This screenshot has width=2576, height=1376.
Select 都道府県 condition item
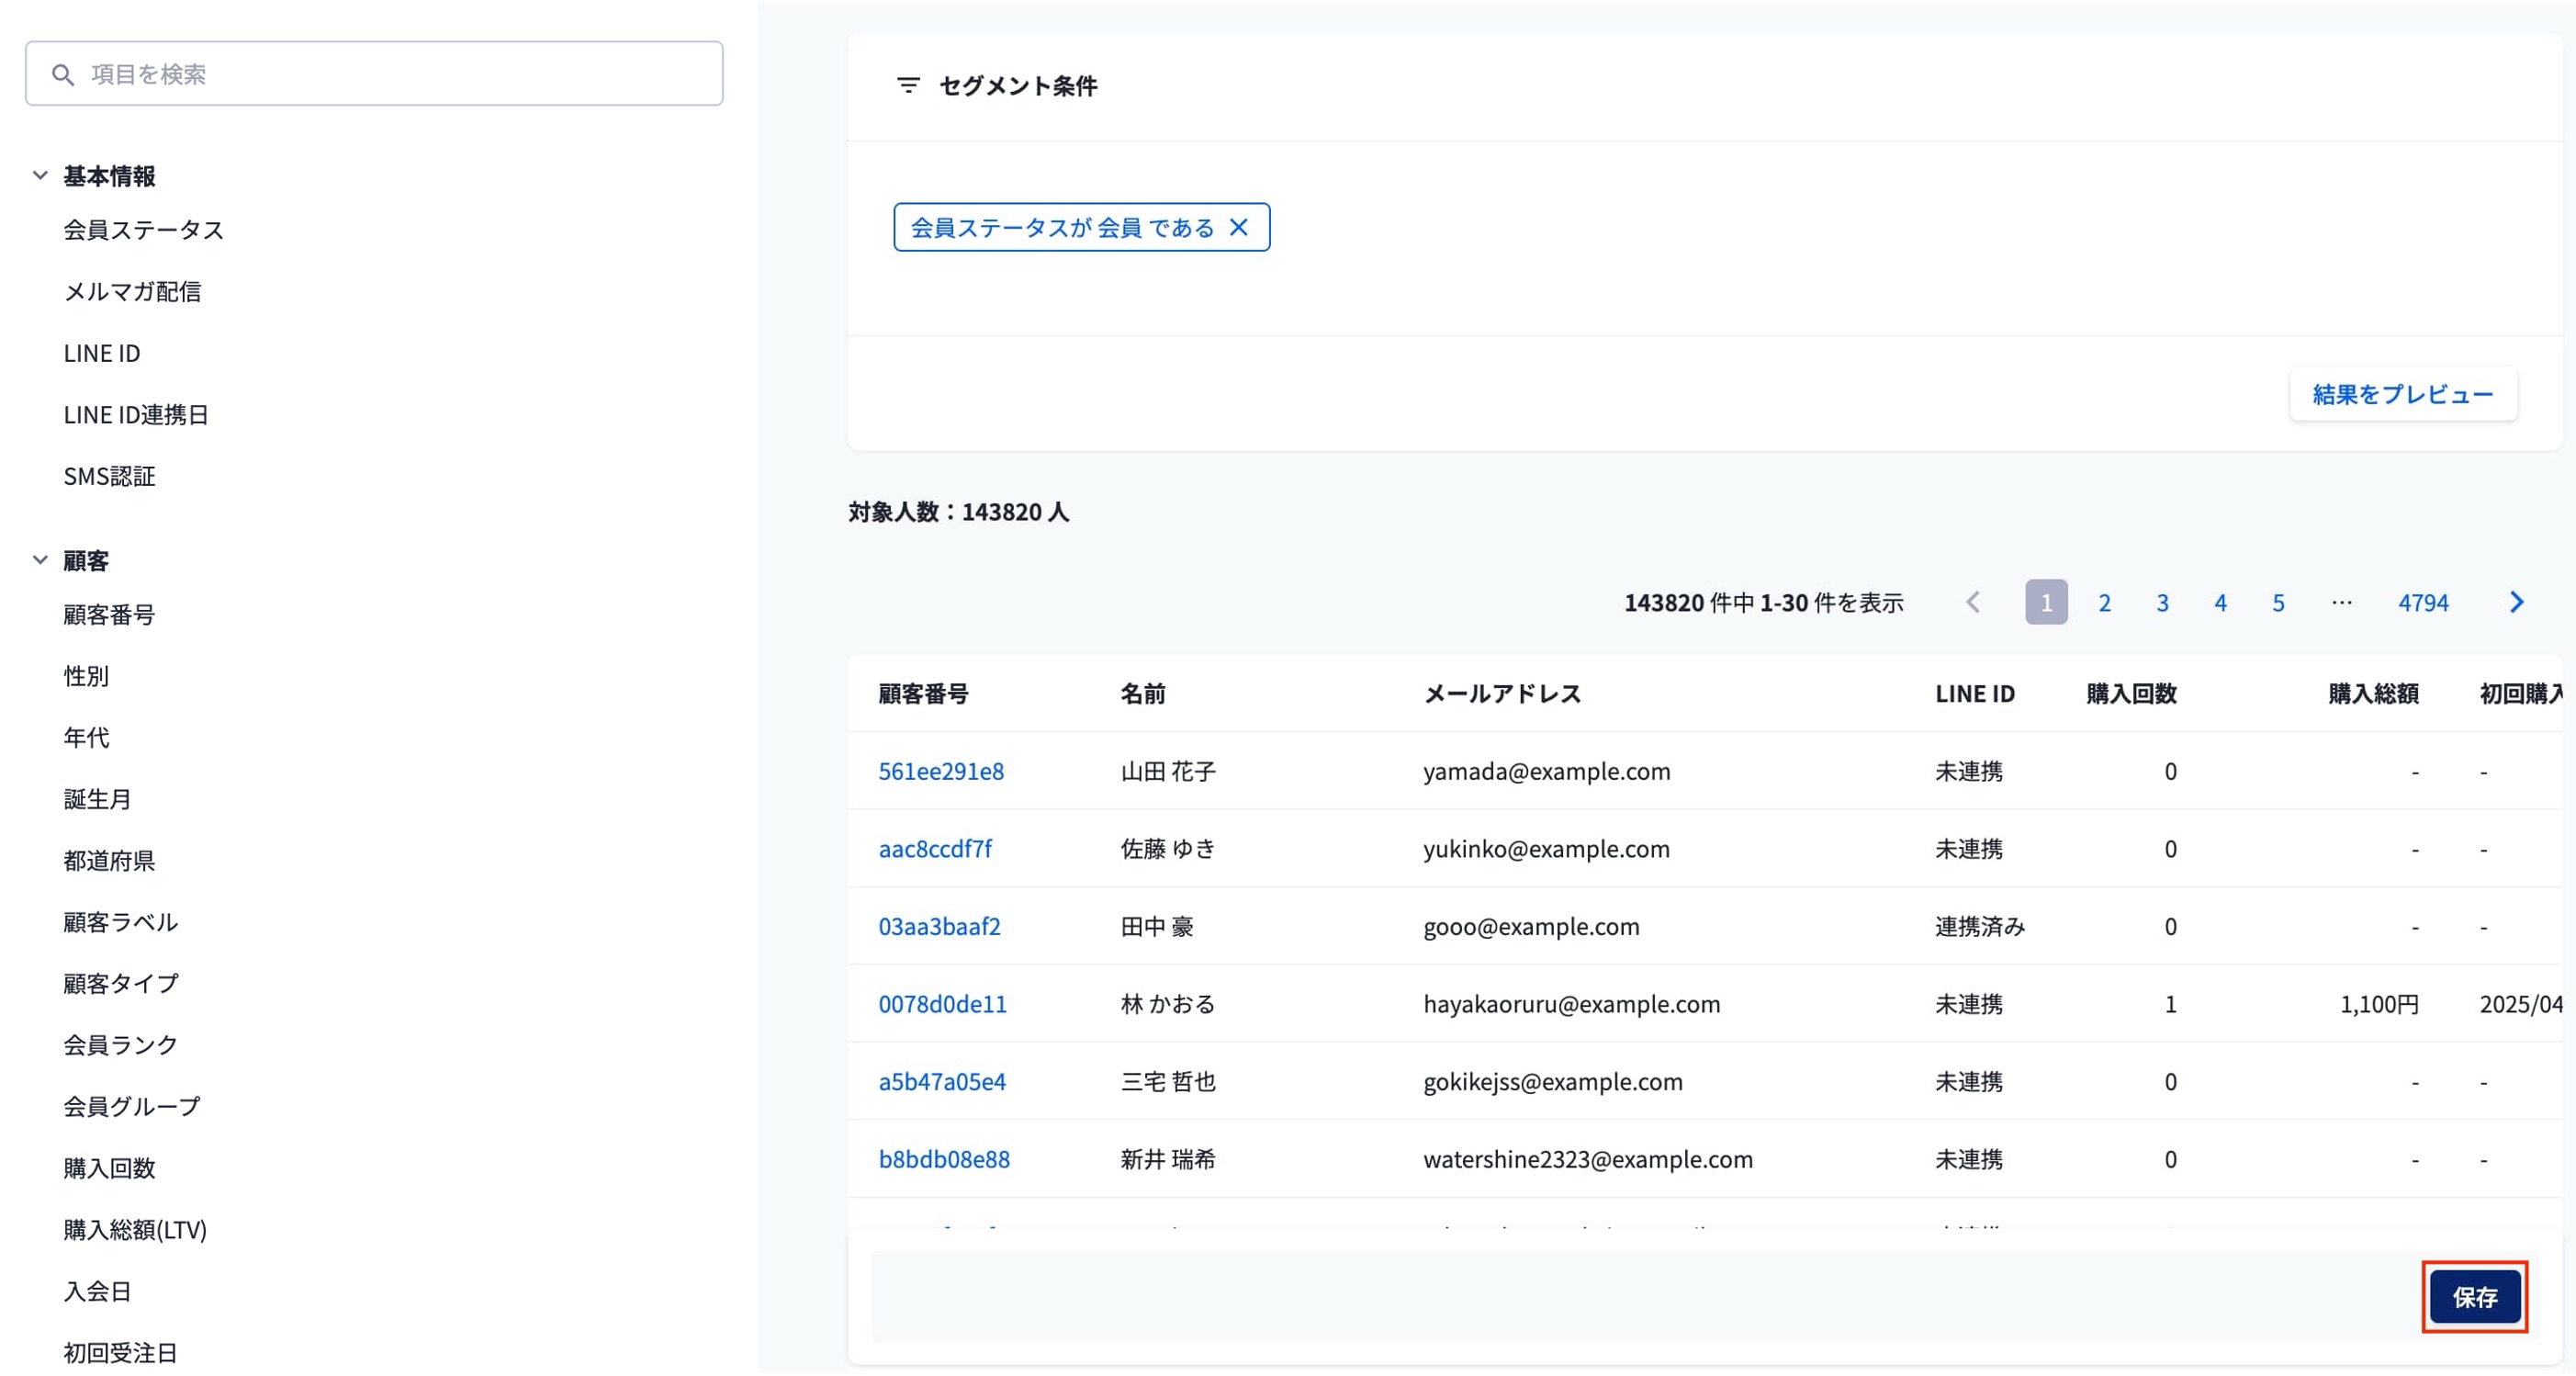[x=109, y=860]
